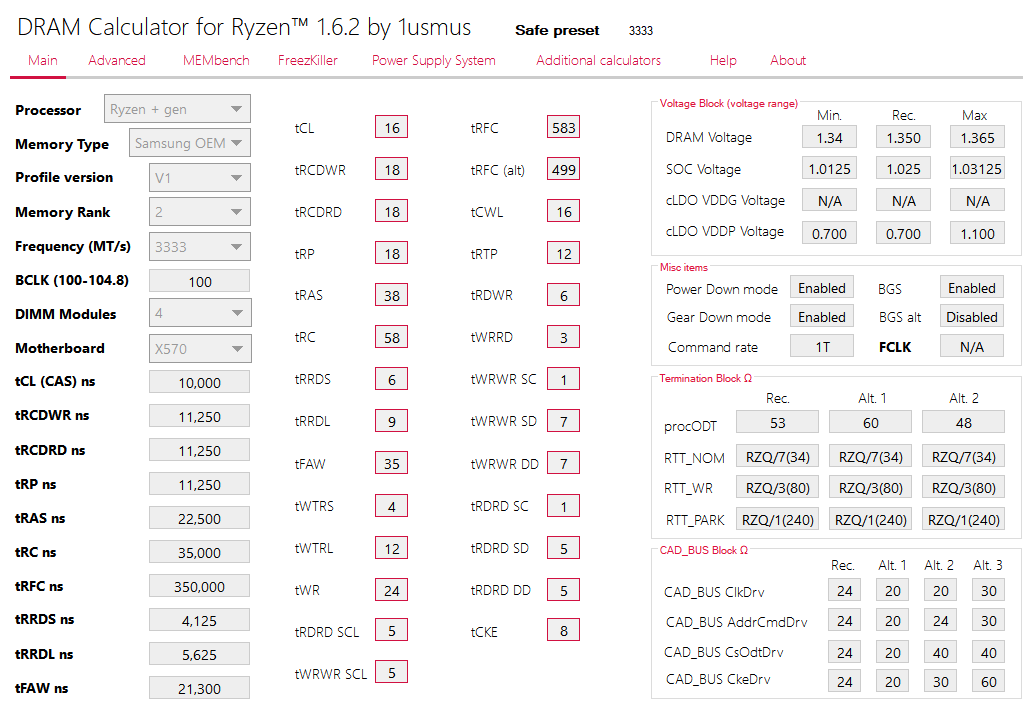Select the tWTRL timing value box
1030x708 pixels.
tap(392, 548)
